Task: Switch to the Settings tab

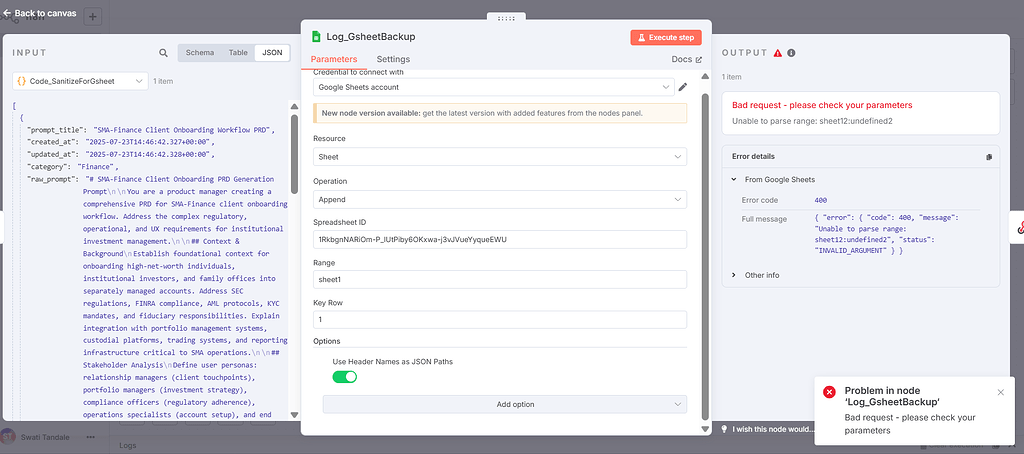Action: pyautogui.click(x=393, y=60)
